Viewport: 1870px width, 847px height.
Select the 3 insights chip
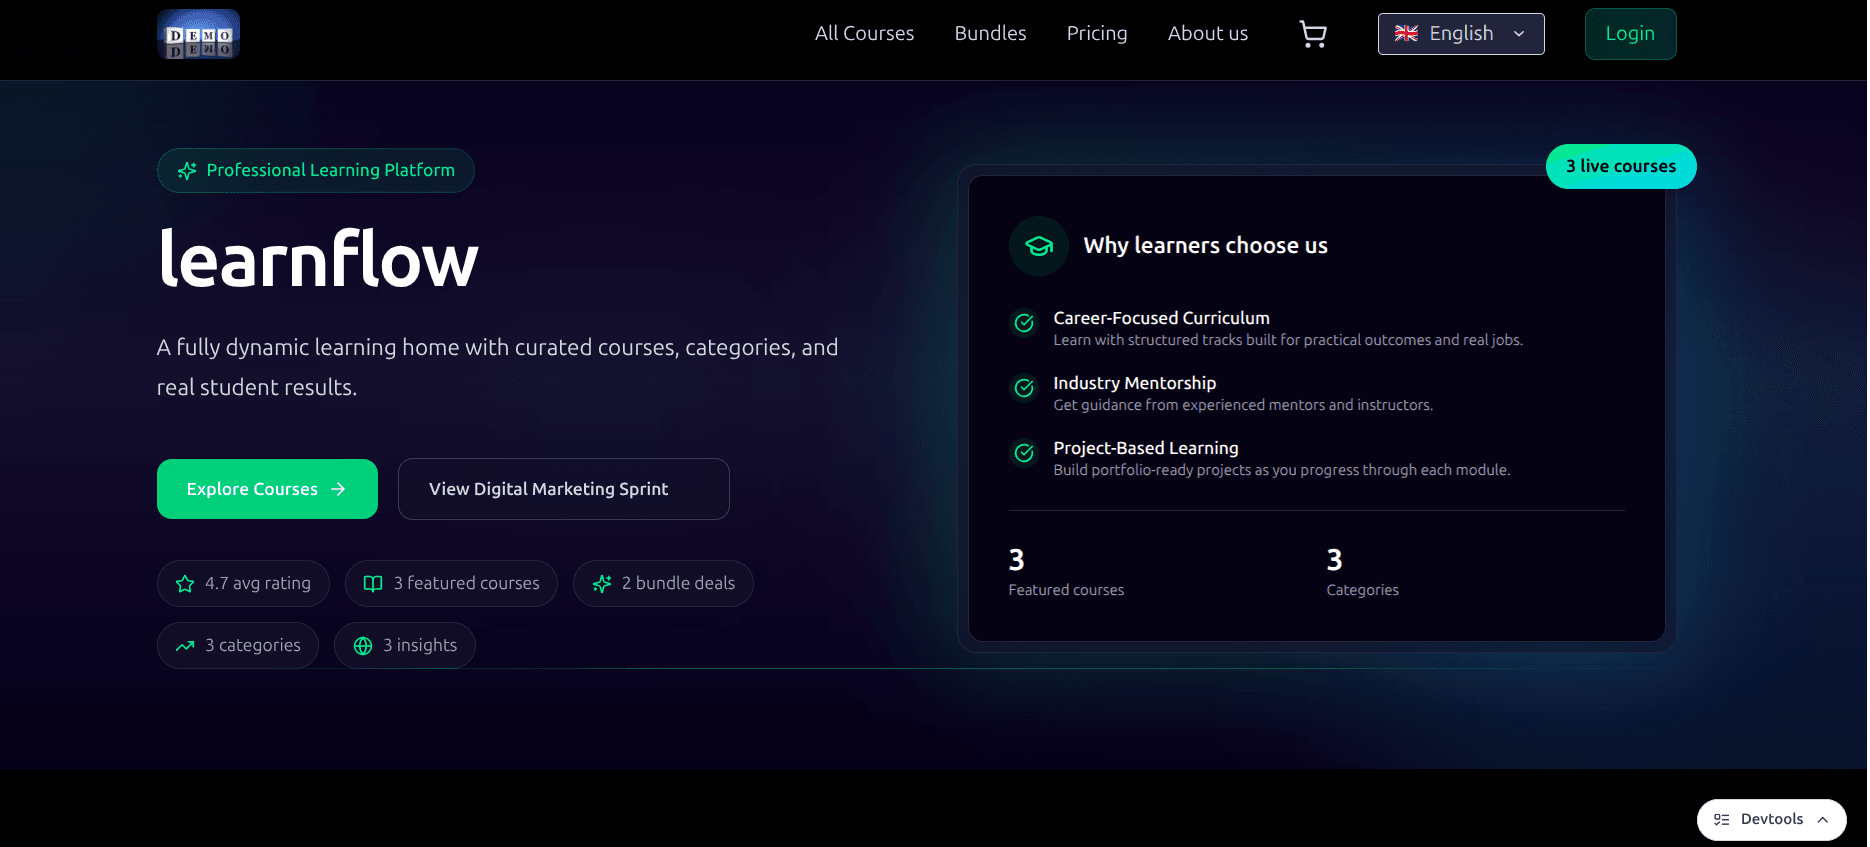pyautogui.click(x=405, y=646)
